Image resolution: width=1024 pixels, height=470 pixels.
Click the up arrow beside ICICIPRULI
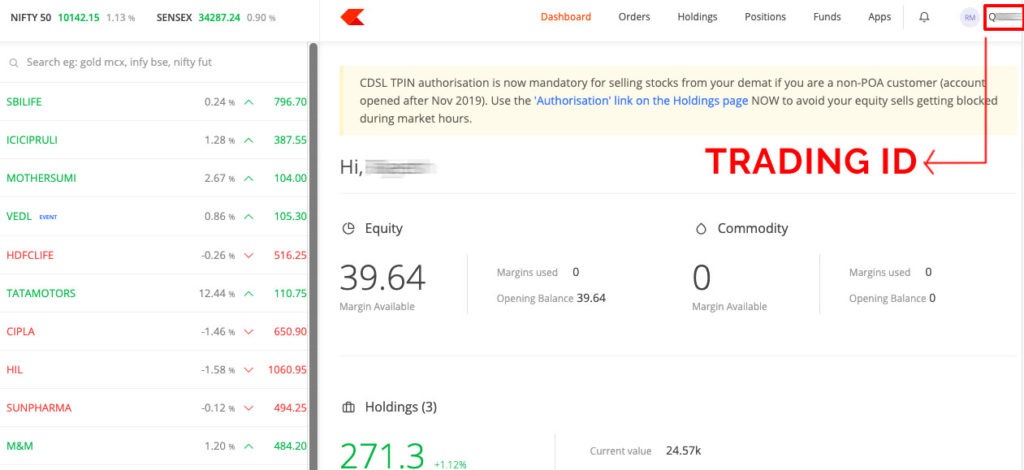point(248,140)
